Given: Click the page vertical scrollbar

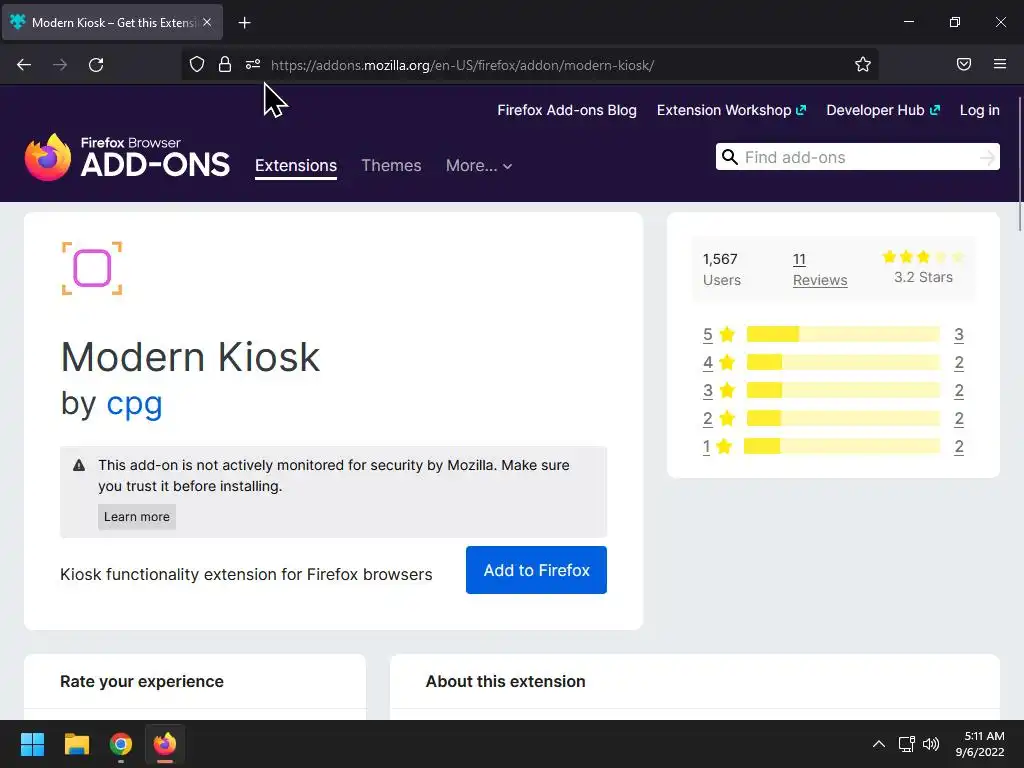Looking at the screenshot, I should point(1020,163).
